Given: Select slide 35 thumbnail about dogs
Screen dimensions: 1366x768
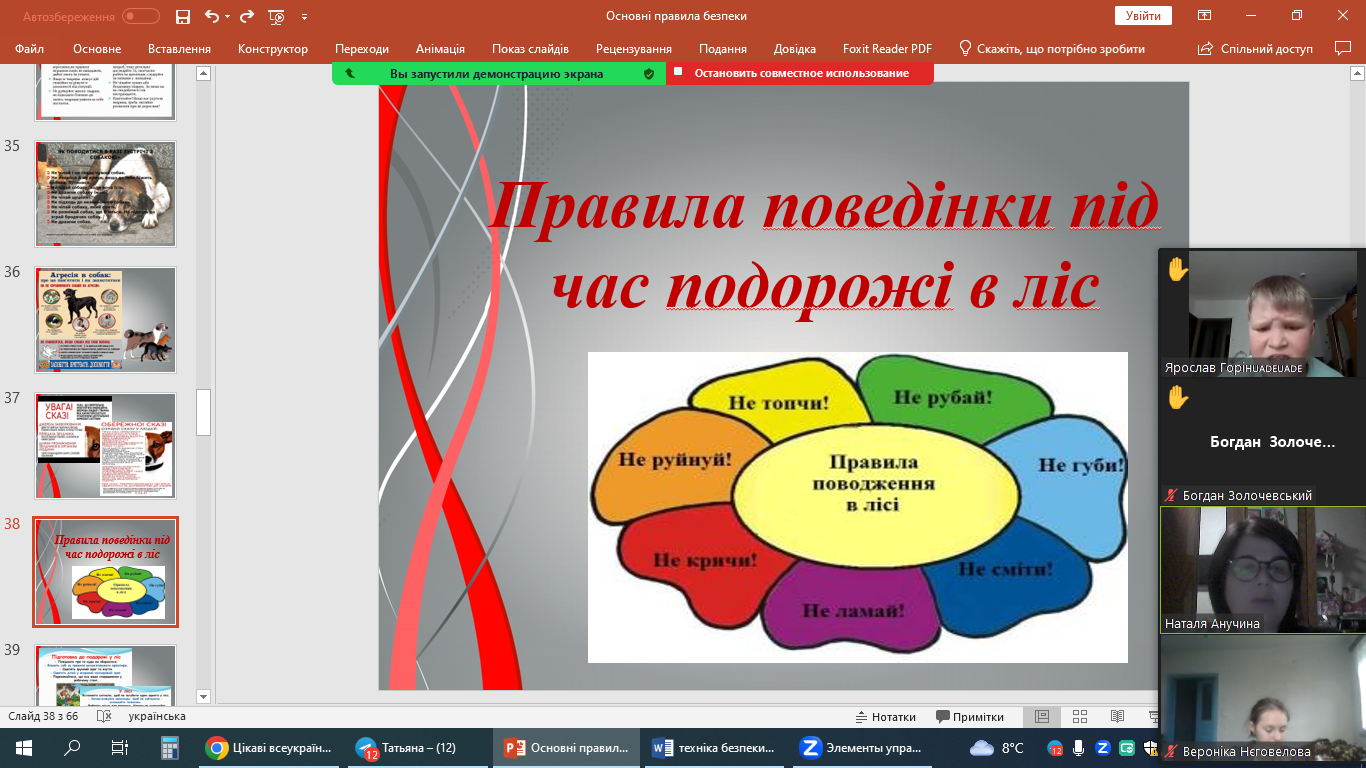Looking at the screenshot, I should pyautogui.click(x=106, y=194).
